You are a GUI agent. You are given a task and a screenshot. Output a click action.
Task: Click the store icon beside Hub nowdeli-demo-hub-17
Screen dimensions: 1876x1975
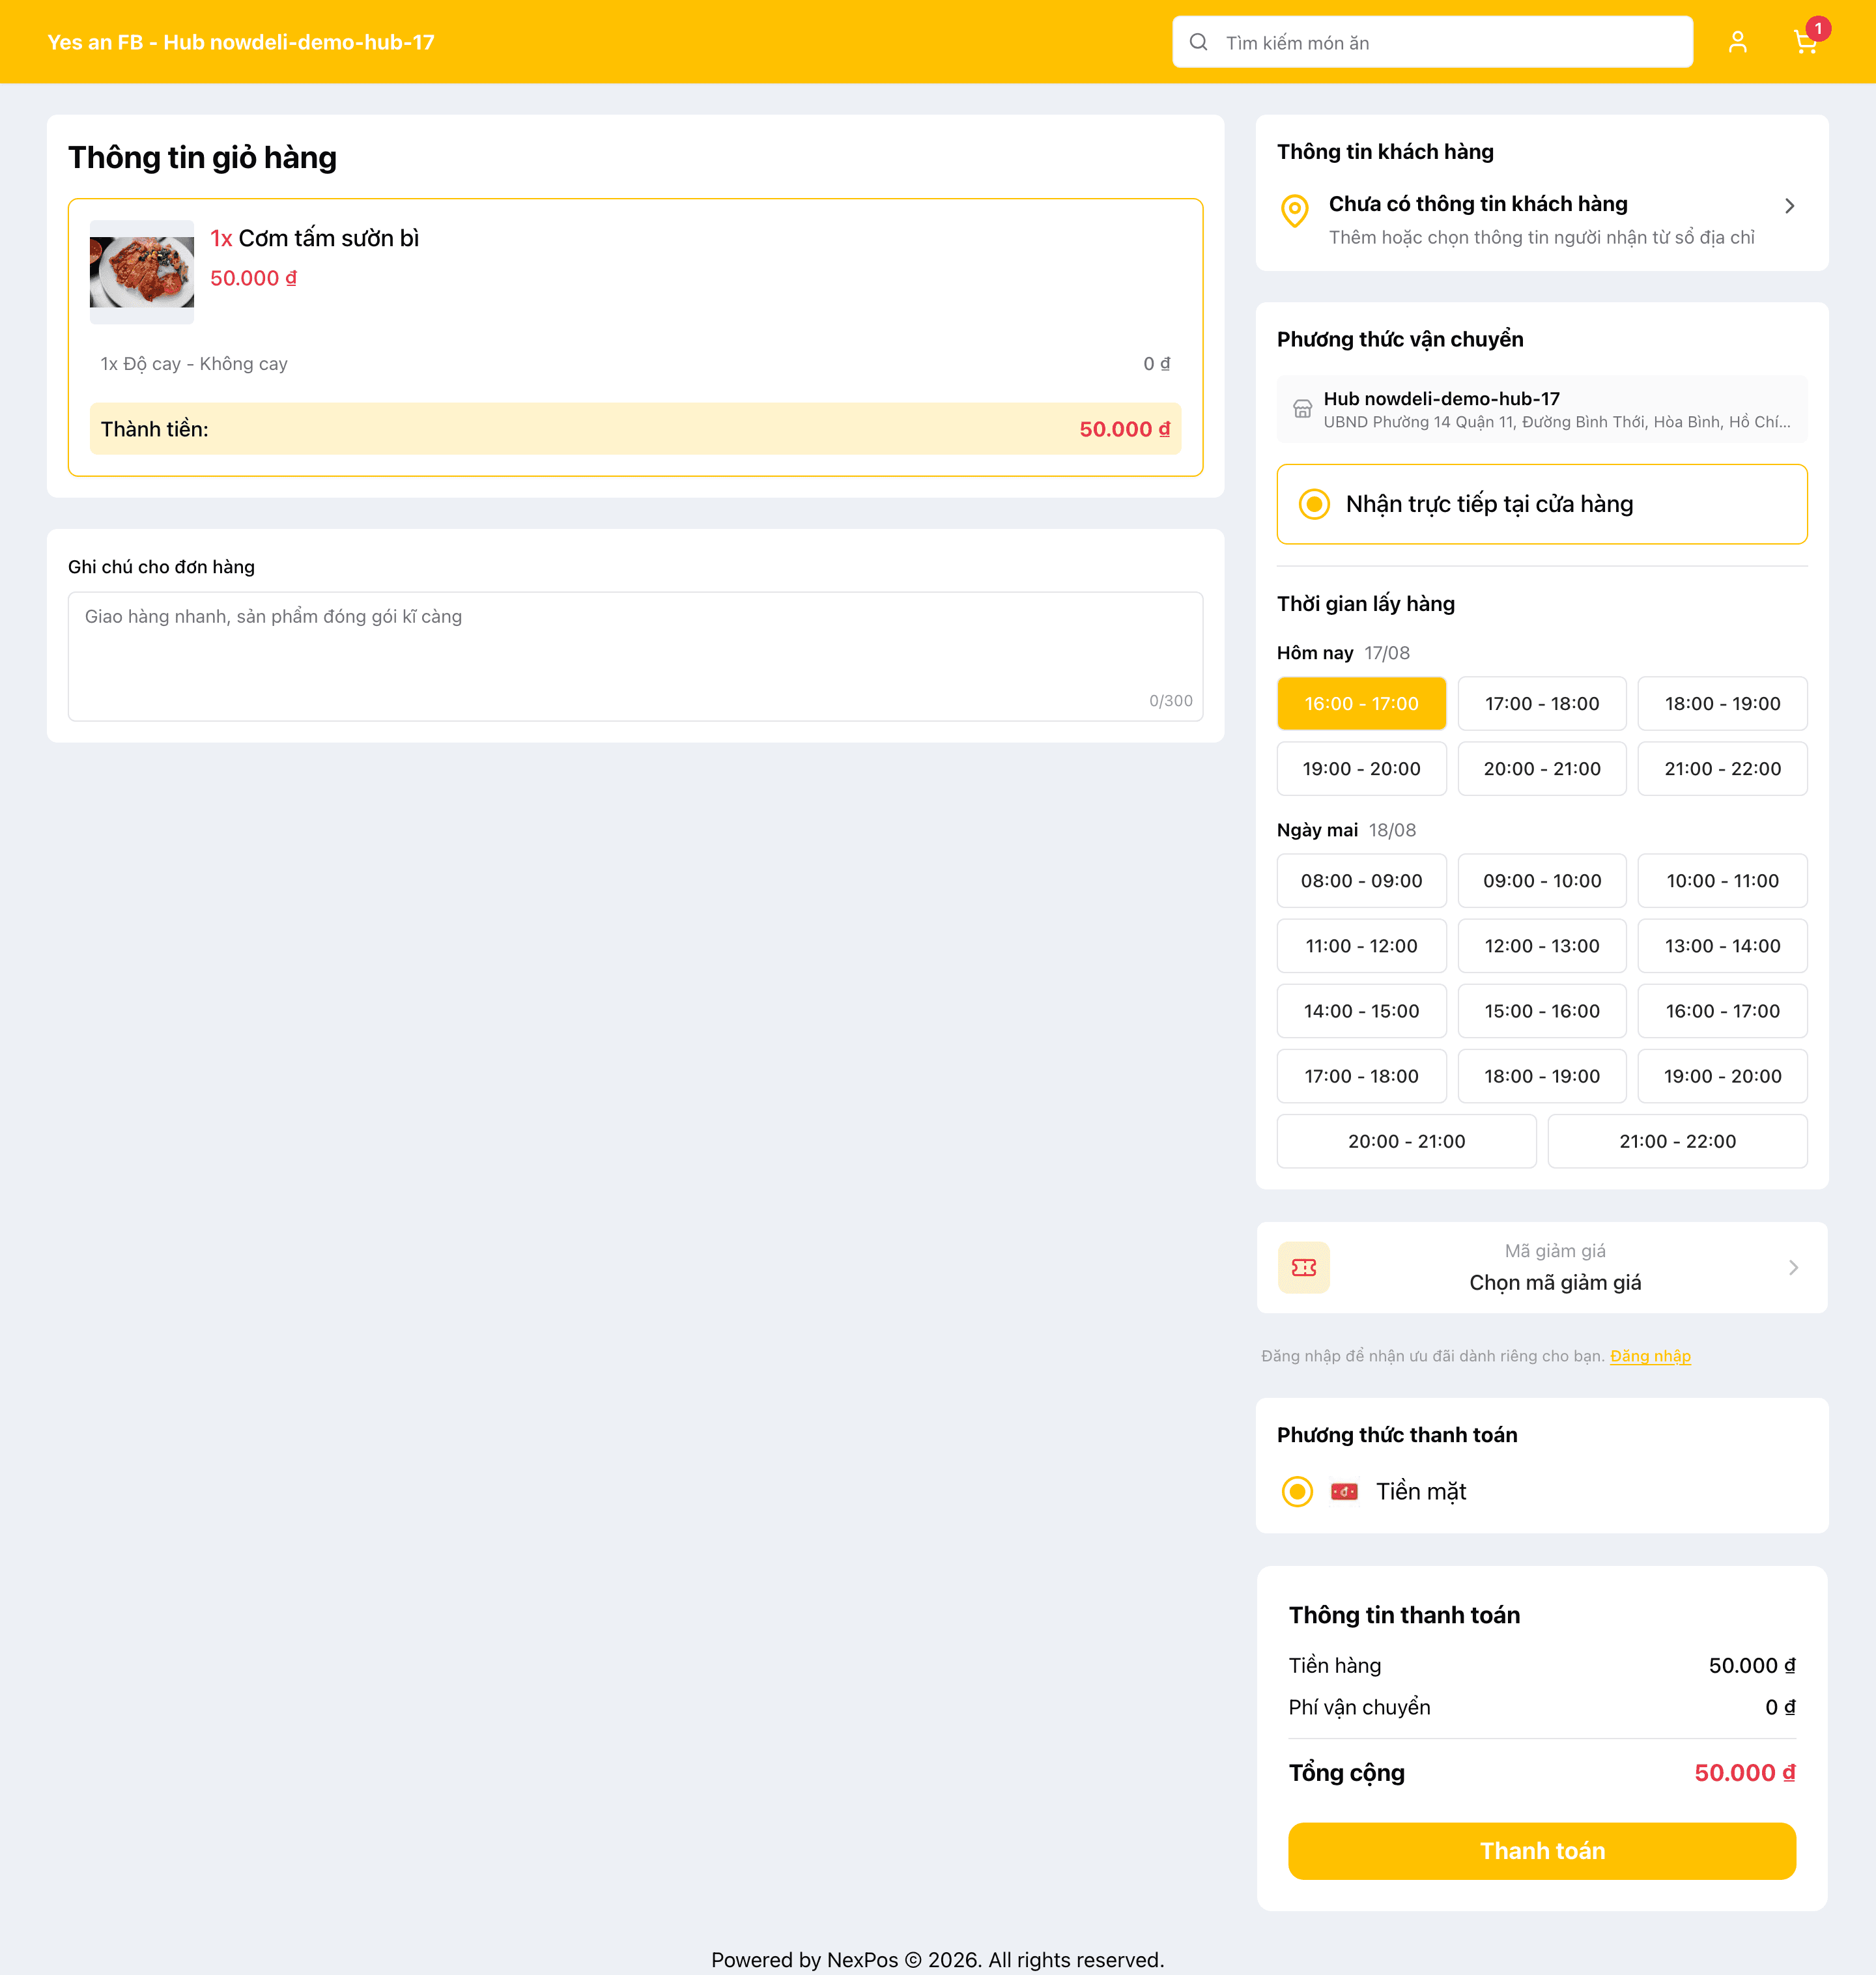click(1302, 409)
